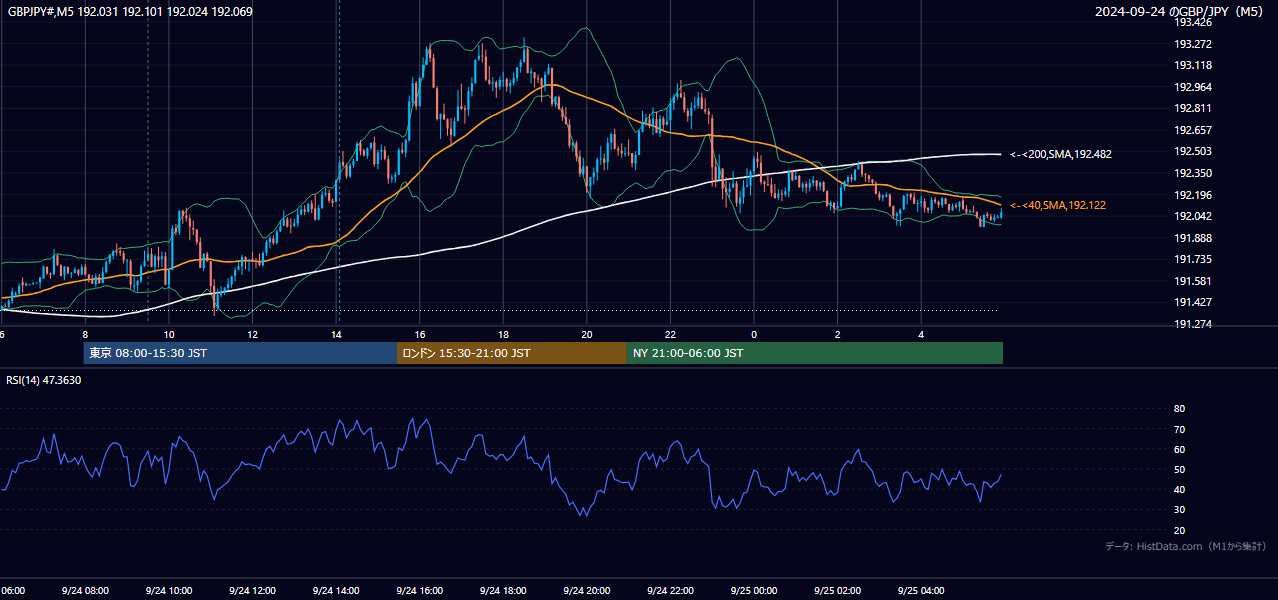The image size is (1278, 600).
Task: Click the 9/24 12:00 time axis label
Action: [252, 591]
